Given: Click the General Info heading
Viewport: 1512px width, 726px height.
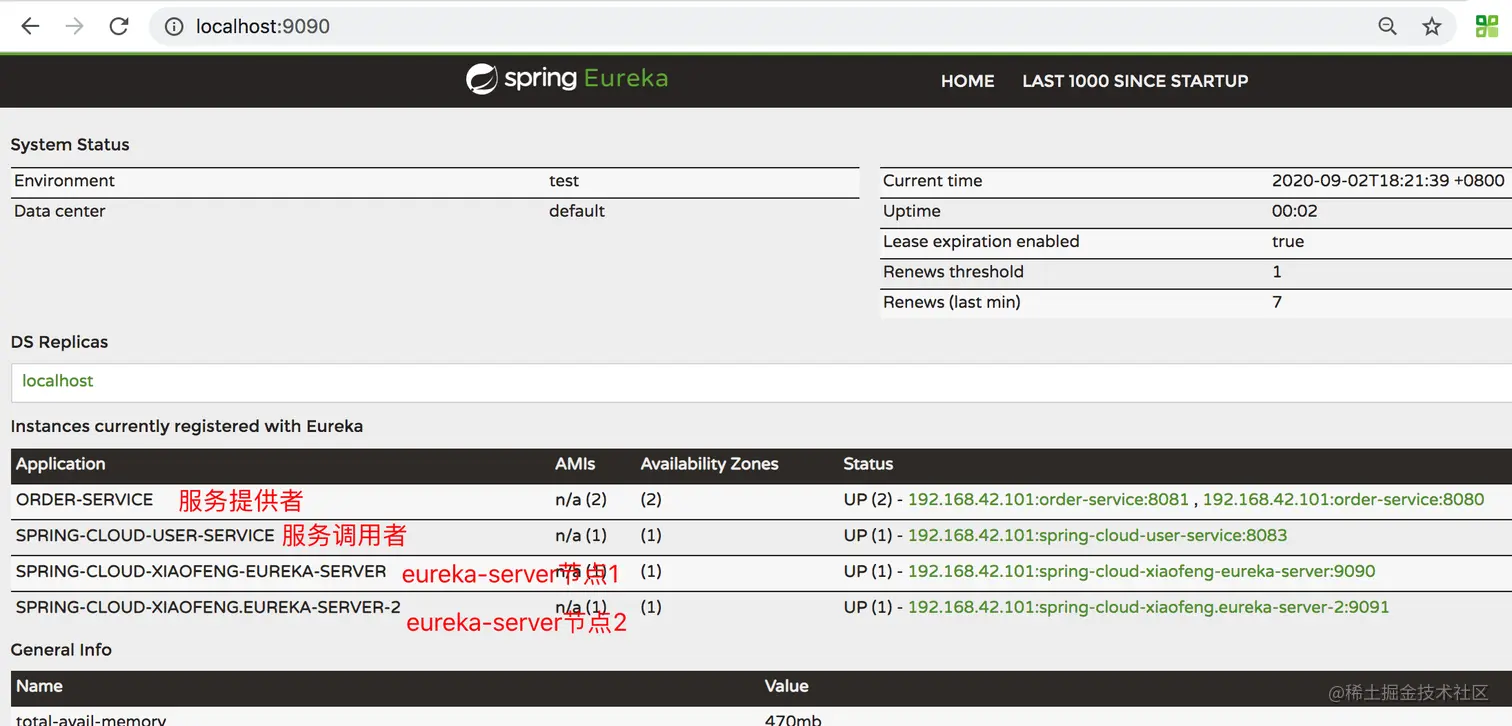Looking at the screenshot, I should click(61, 650).
